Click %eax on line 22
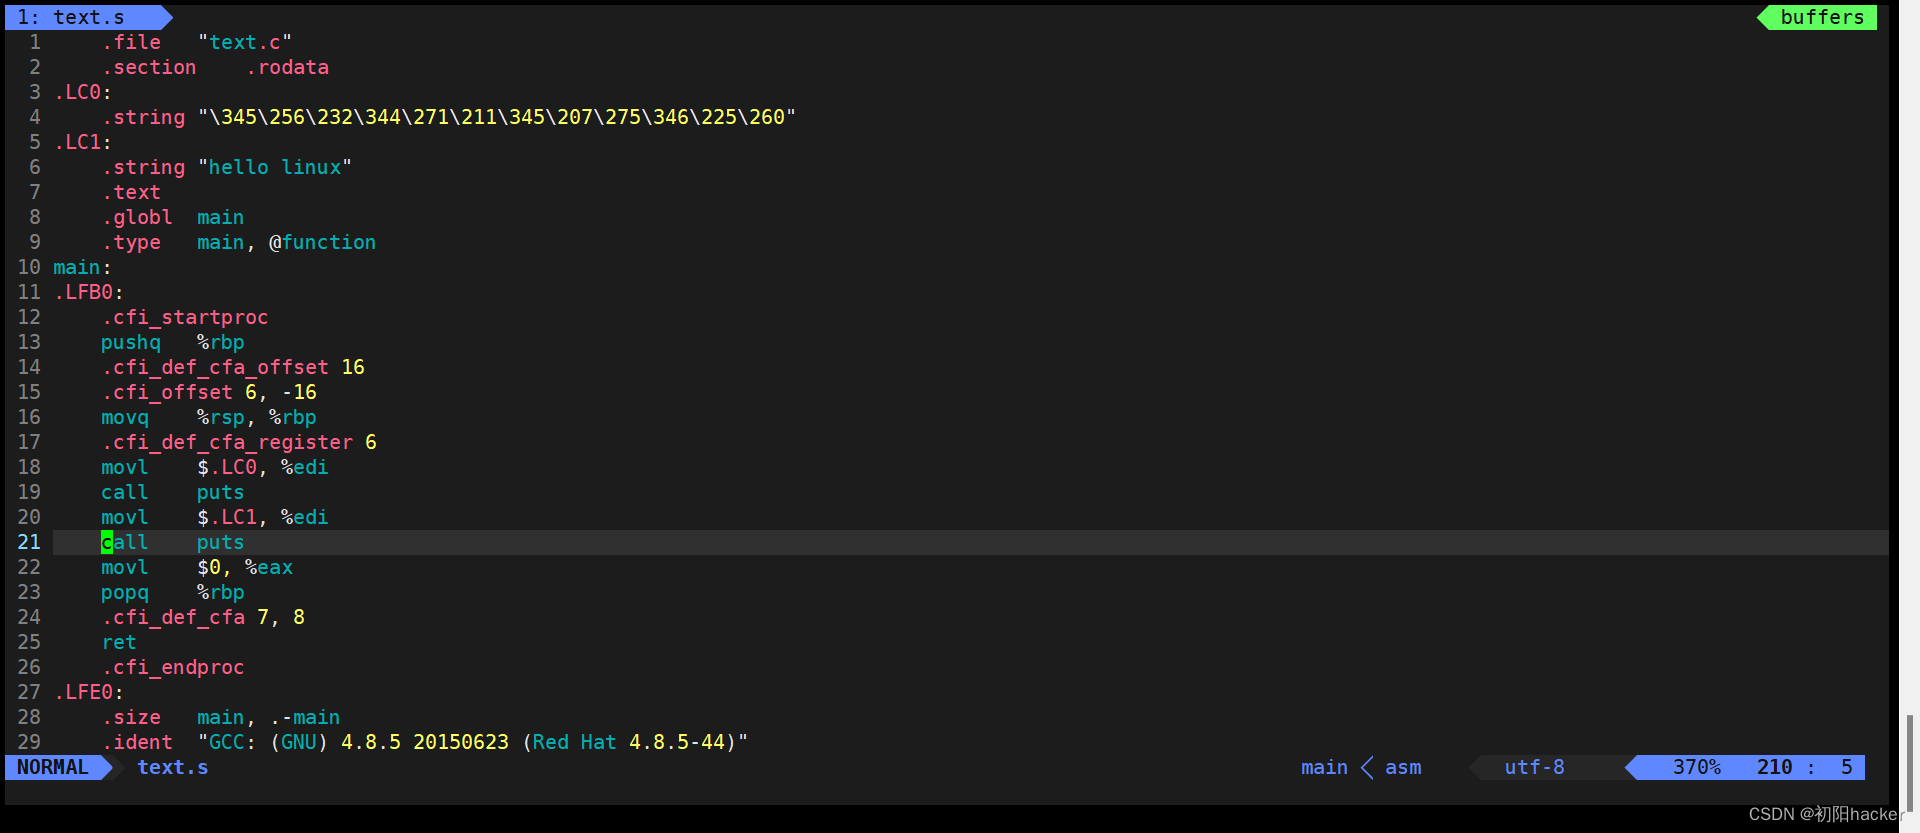Viewport: 1920px width, 833px height. point(269,567)
